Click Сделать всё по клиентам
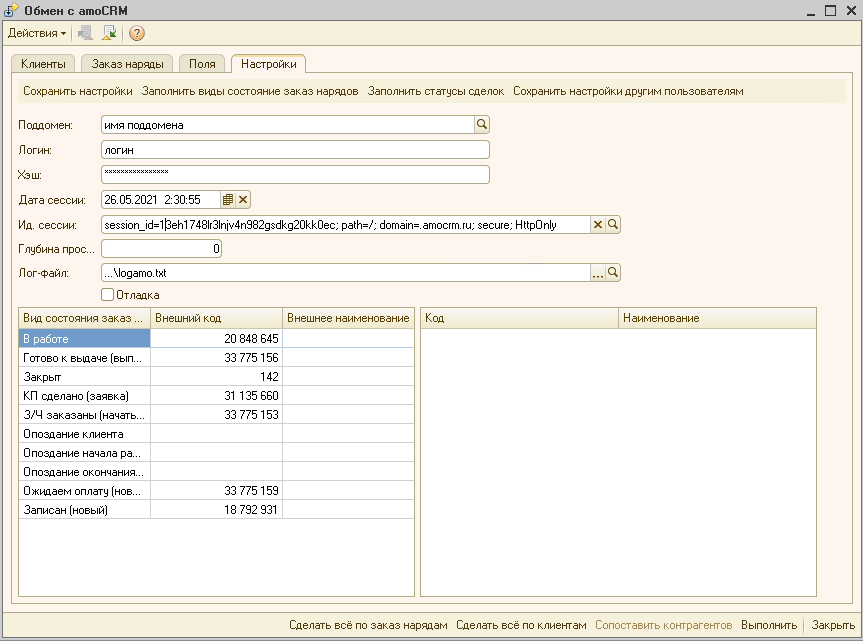The width and height of the screenshot is (863, 641). coord(521,625)
